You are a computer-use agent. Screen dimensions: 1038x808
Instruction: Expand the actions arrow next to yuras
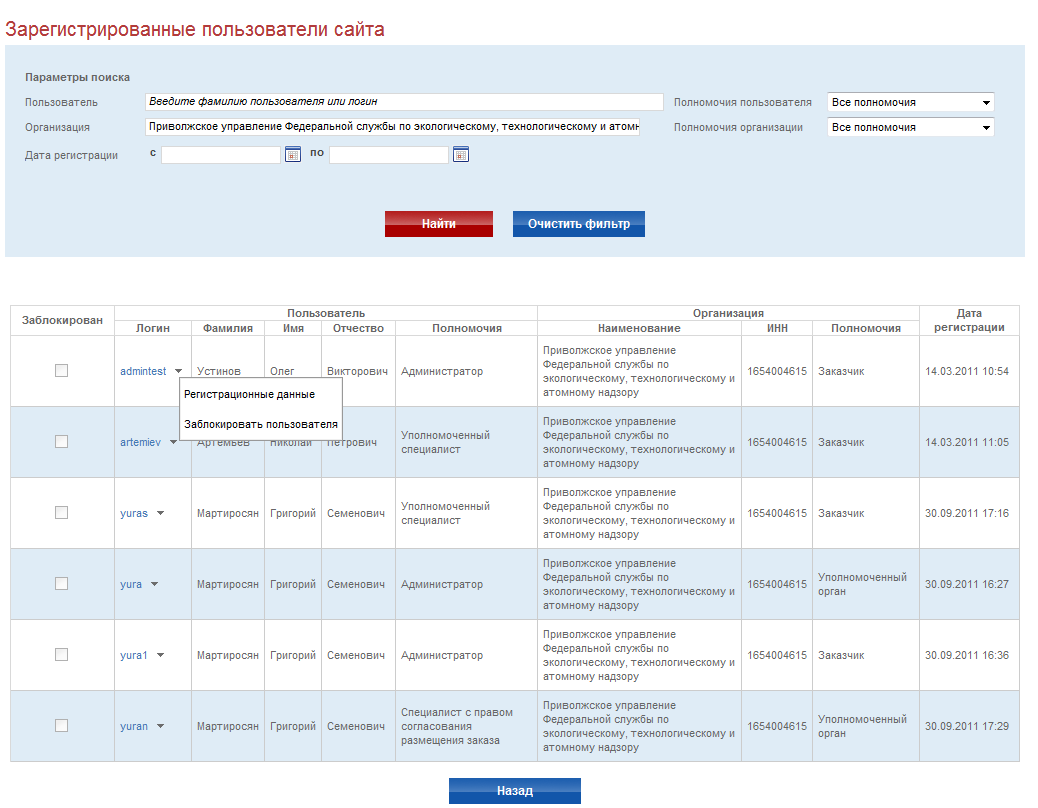click(160, 514)
